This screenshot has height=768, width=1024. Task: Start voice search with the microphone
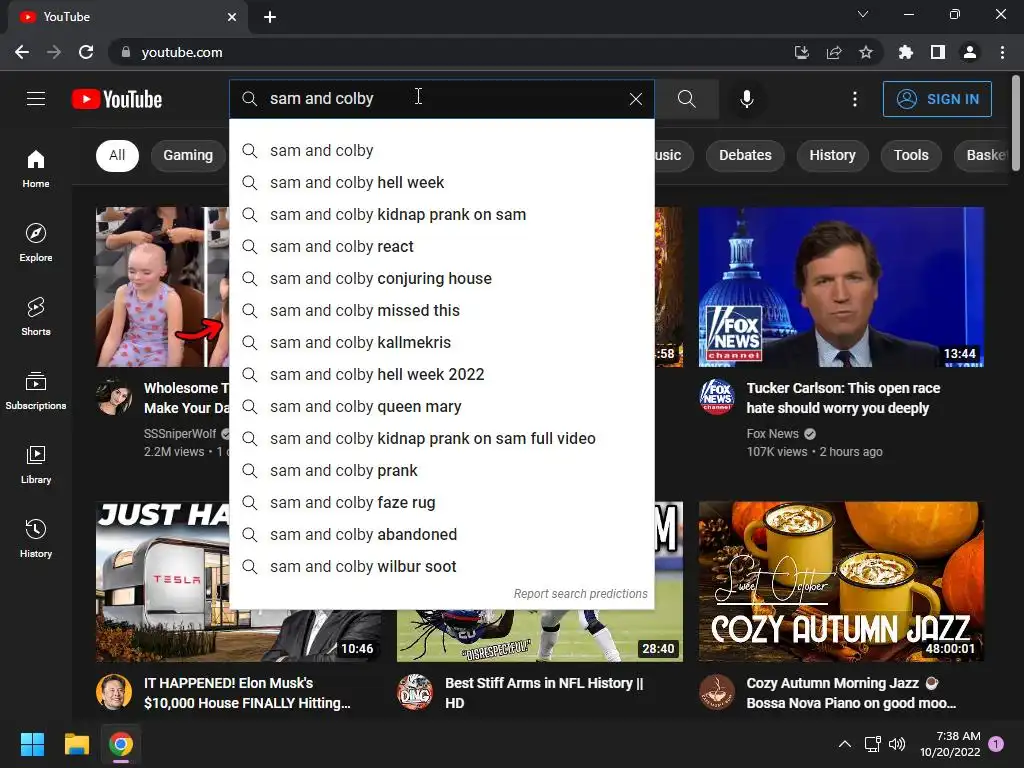pyautogui.click(x=747, y=99)
